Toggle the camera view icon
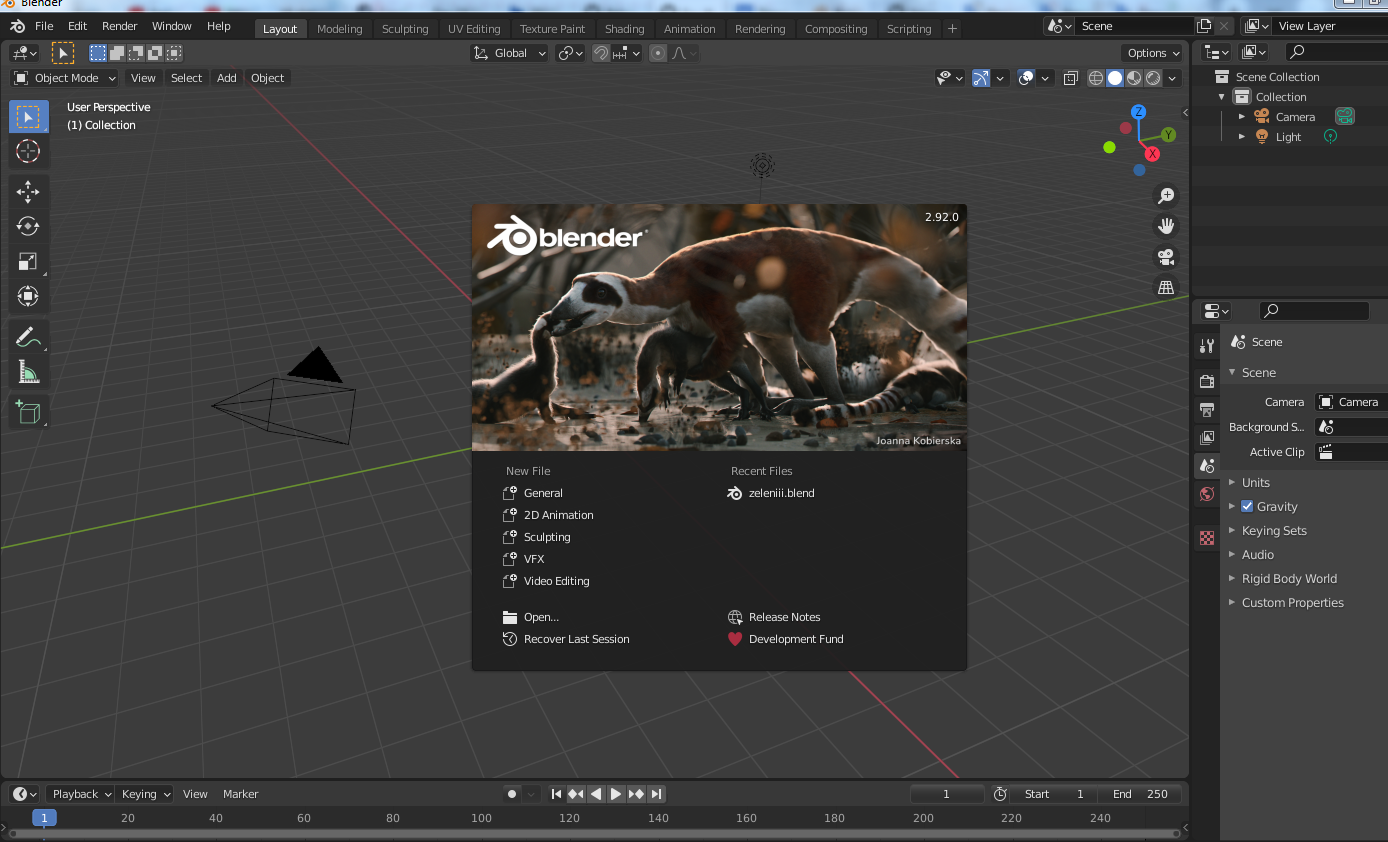This screenshot has height=842, width=1388. tap(1166, 257)
